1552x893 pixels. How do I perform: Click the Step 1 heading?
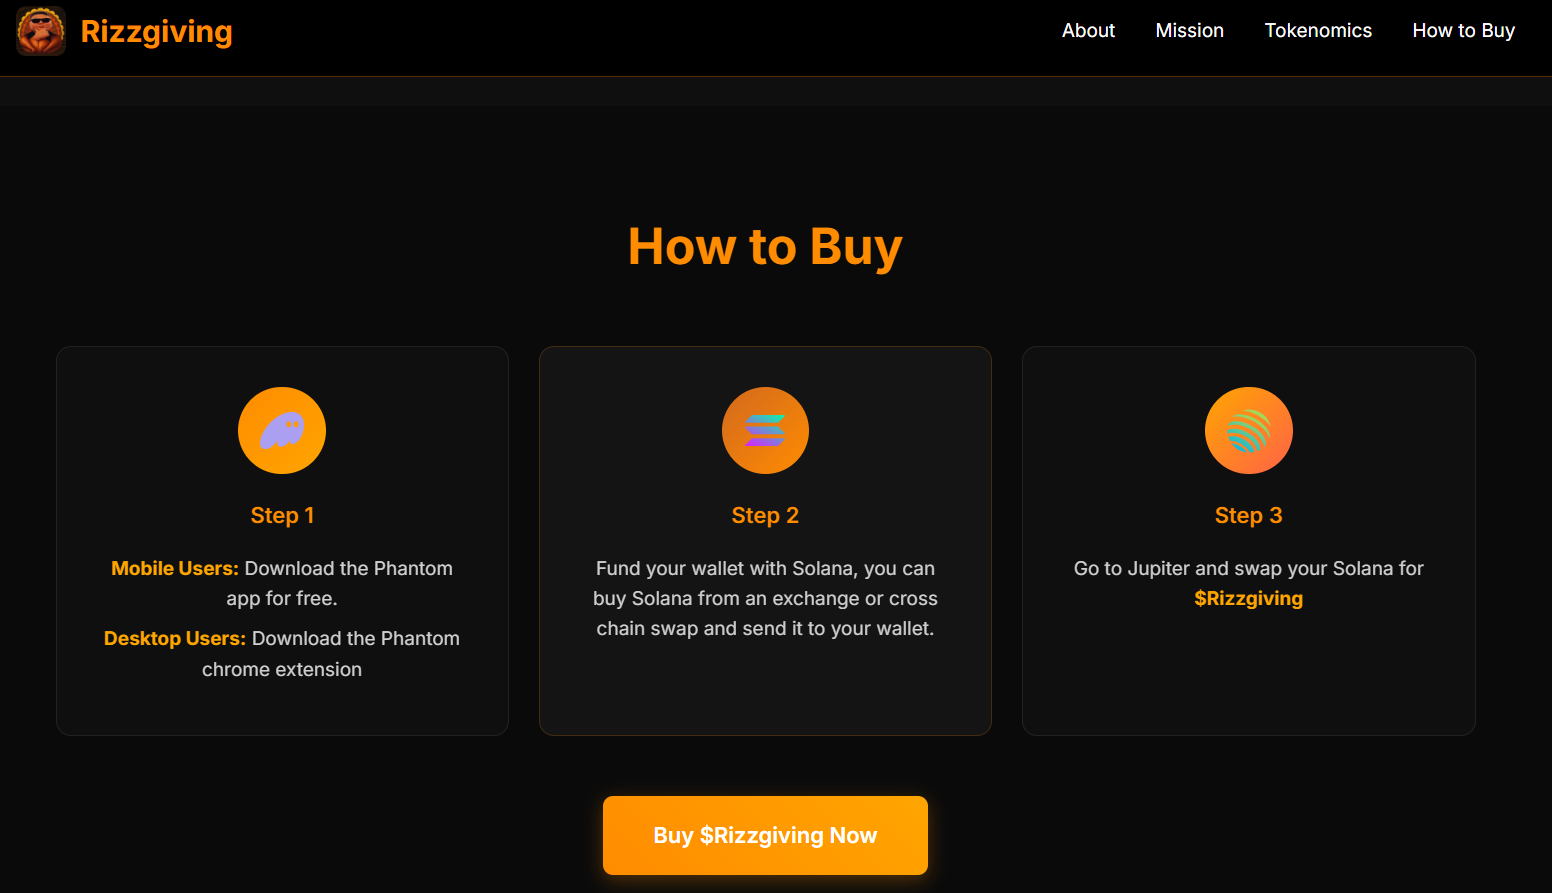coord(282,516)
